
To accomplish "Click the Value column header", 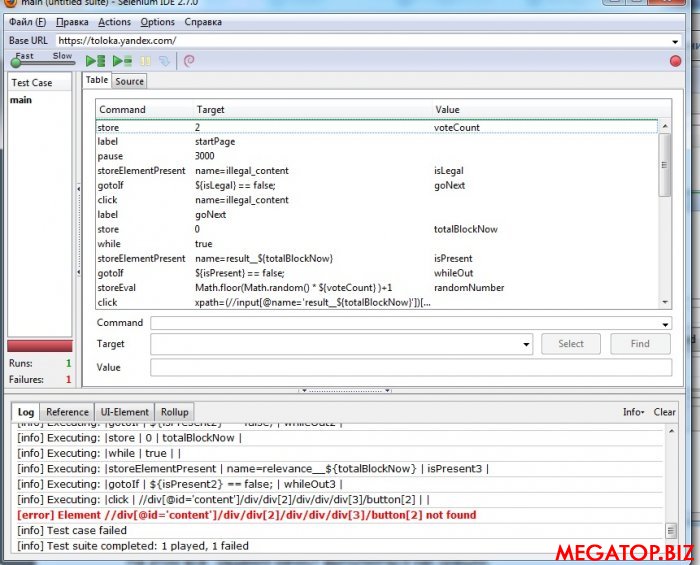I will 552,110.
